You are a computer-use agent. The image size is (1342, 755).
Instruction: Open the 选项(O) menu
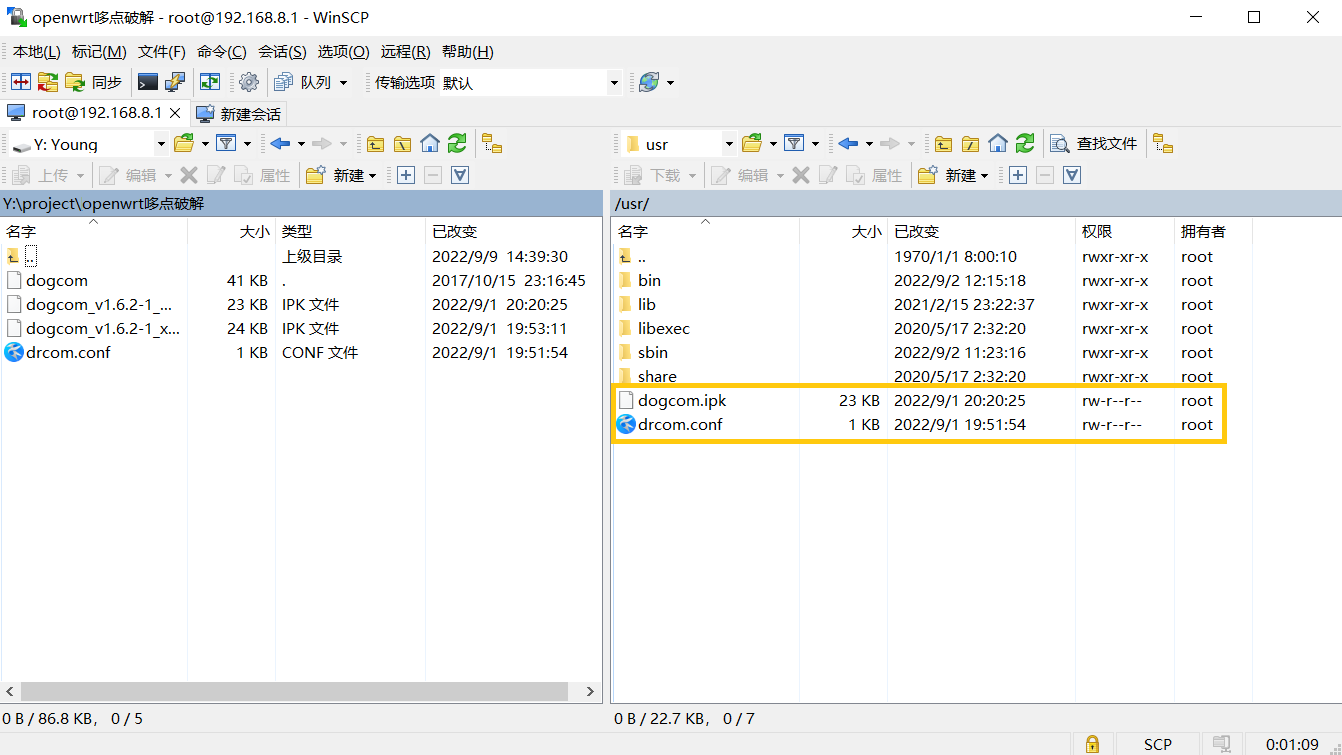[x=344, y=52]
